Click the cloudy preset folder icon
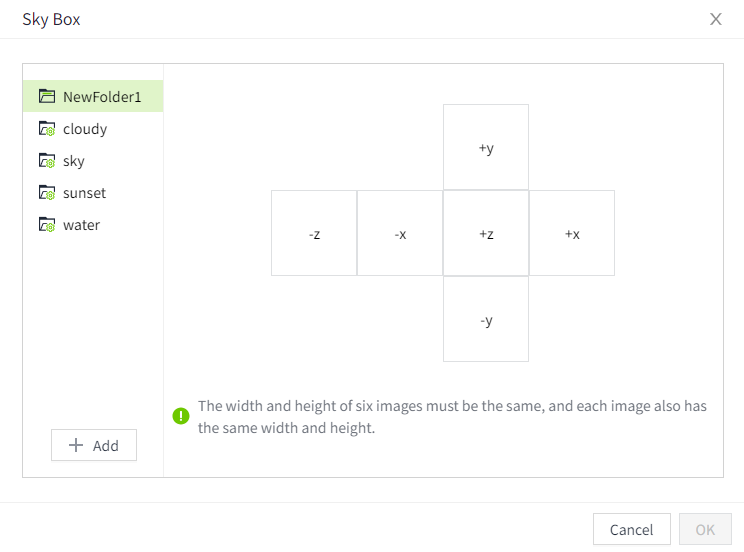Image resolution: width=744 pixels, height=552 pixels. (x=47, y=129)
